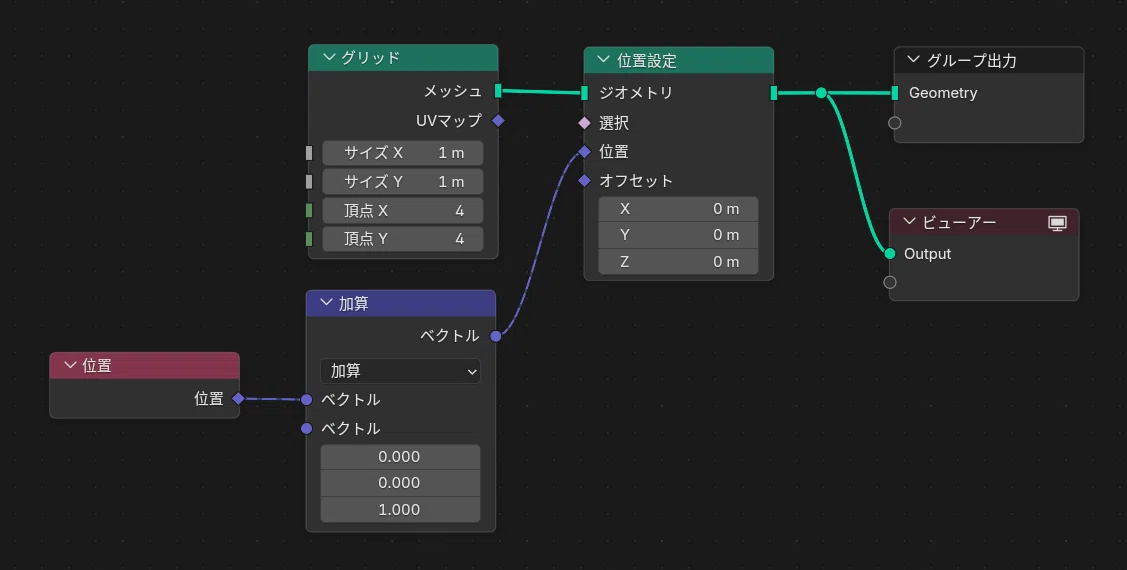Click the 頂点 X input socket

tap(309, 210)
